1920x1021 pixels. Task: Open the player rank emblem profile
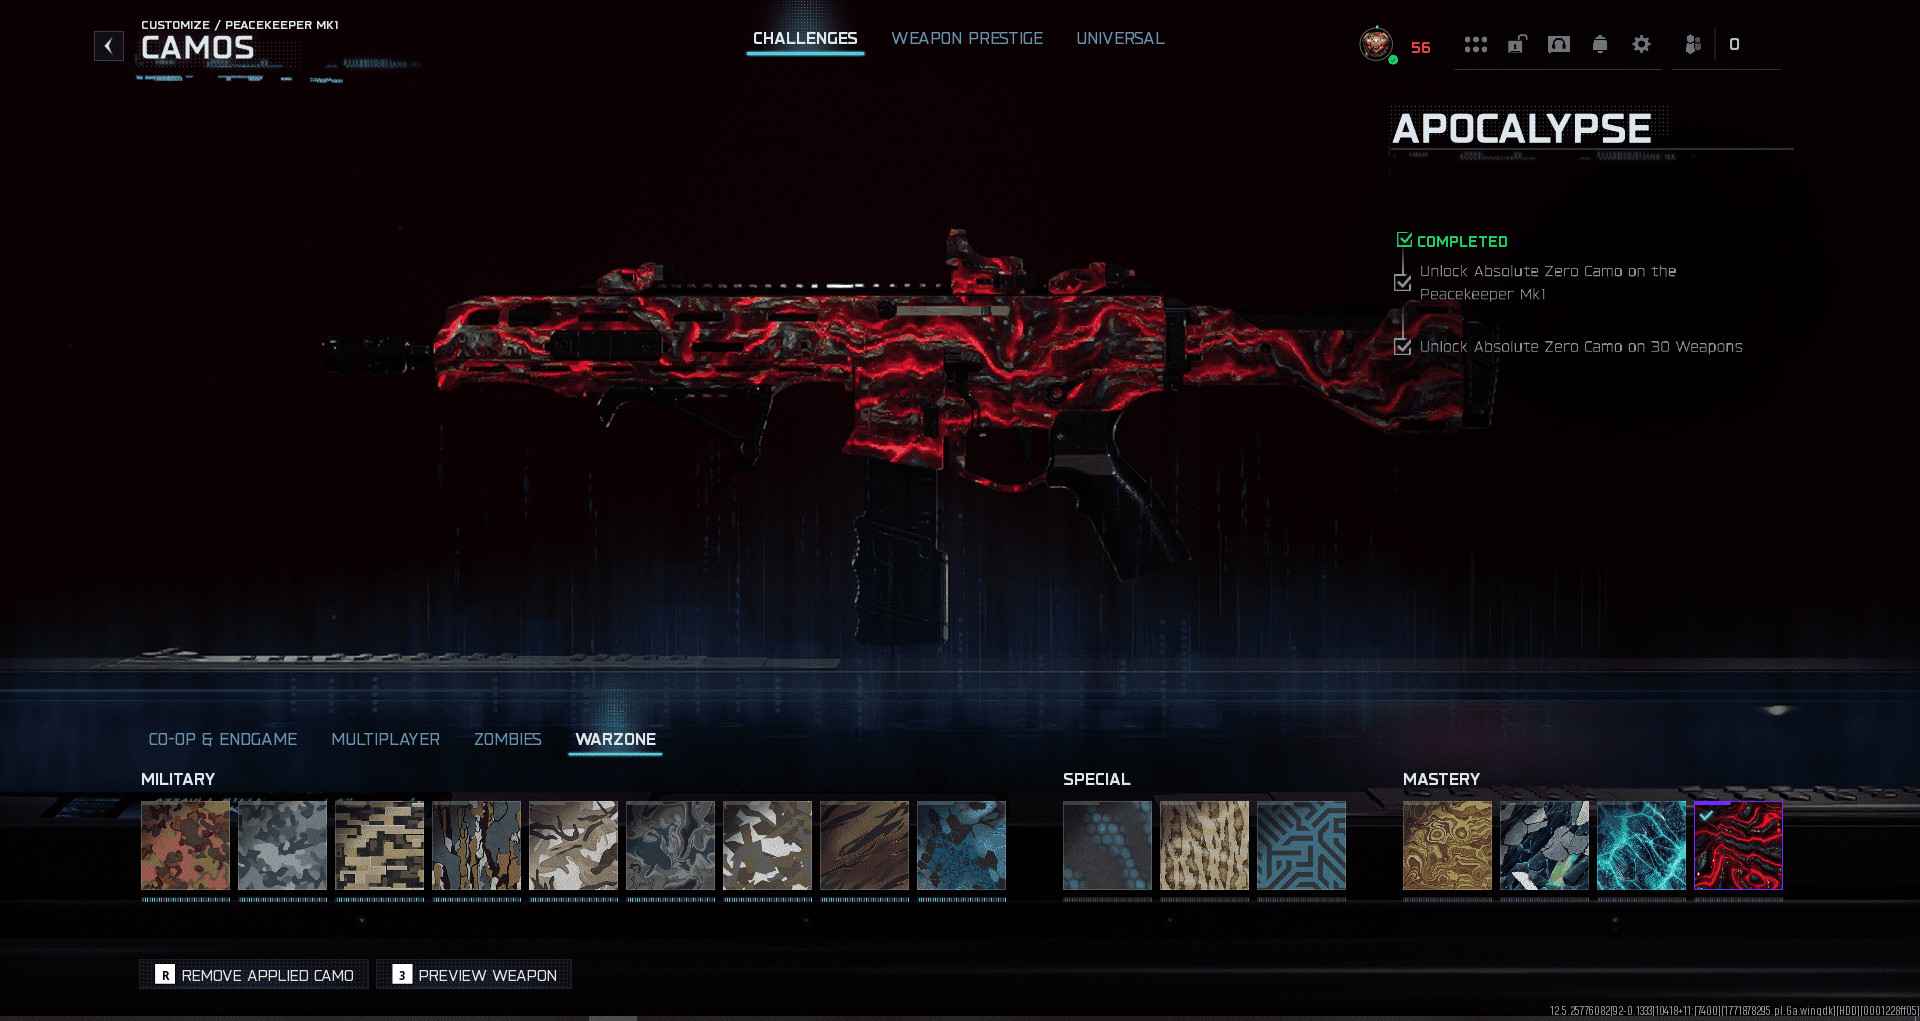[1376, 45]
